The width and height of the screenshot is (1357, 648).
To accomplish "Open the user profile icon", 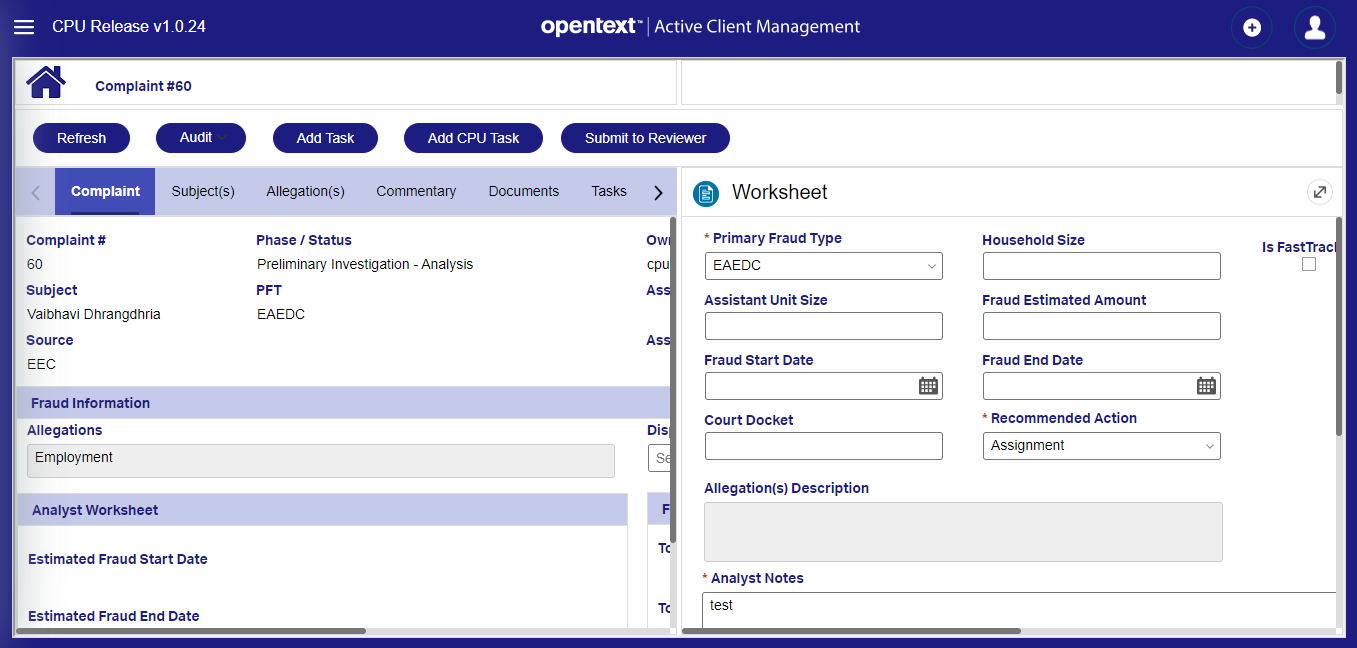I will (x=1314, y=28).
